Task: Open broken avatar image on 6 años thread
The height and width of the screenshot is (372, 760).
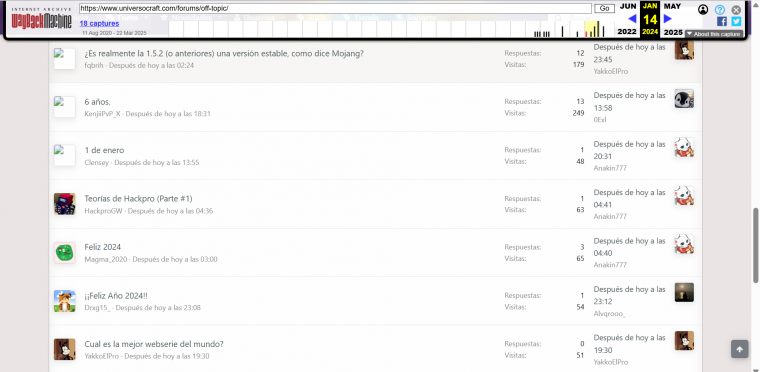Action: tap(64, 107)
